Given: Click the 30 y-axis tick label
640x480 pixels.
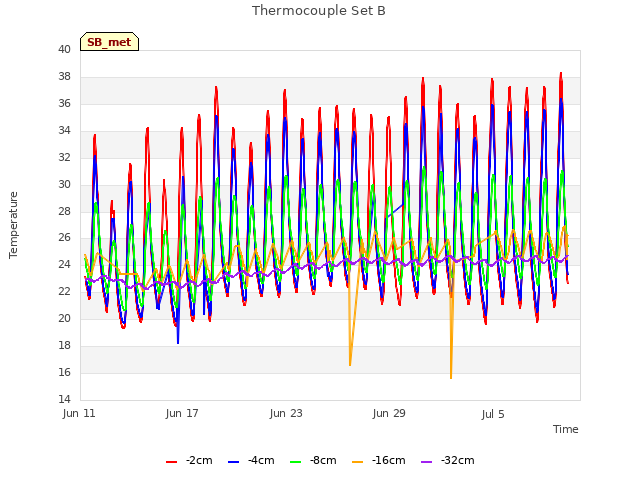Looking at the screenshot, I should pos(64,184).
